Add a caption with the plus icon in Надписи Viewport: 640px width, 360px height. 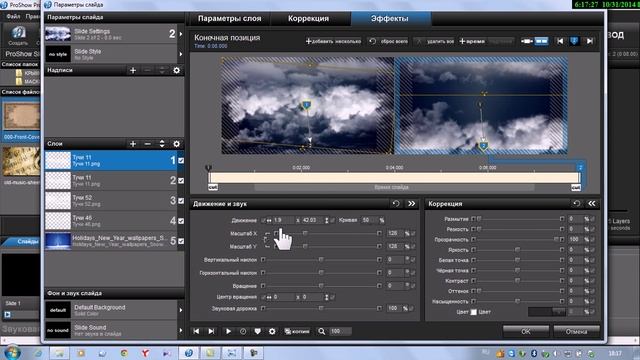coord(133,70)
